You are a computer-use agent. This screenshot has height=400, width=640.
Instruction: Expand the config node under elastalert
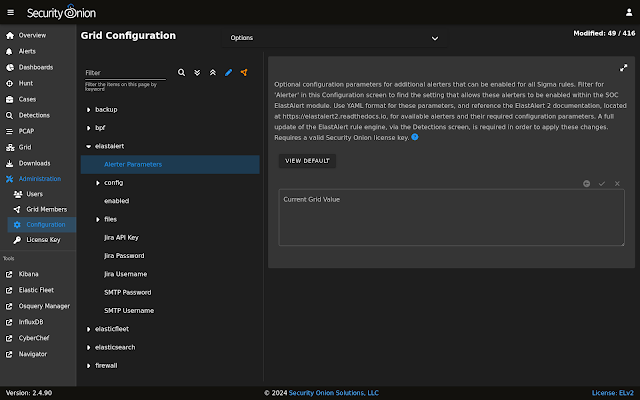coord(98,183)
